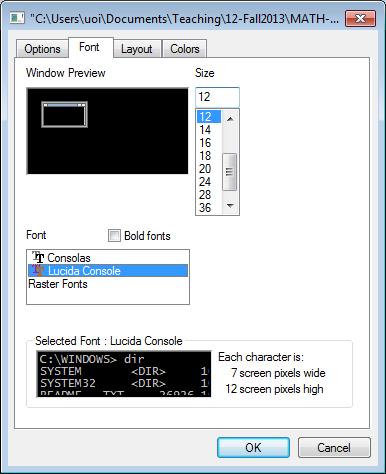Image resolution: width=386 pixels, height=474 pixels.
Task: Pick font size 24 in size list
Action: (209, 182)
